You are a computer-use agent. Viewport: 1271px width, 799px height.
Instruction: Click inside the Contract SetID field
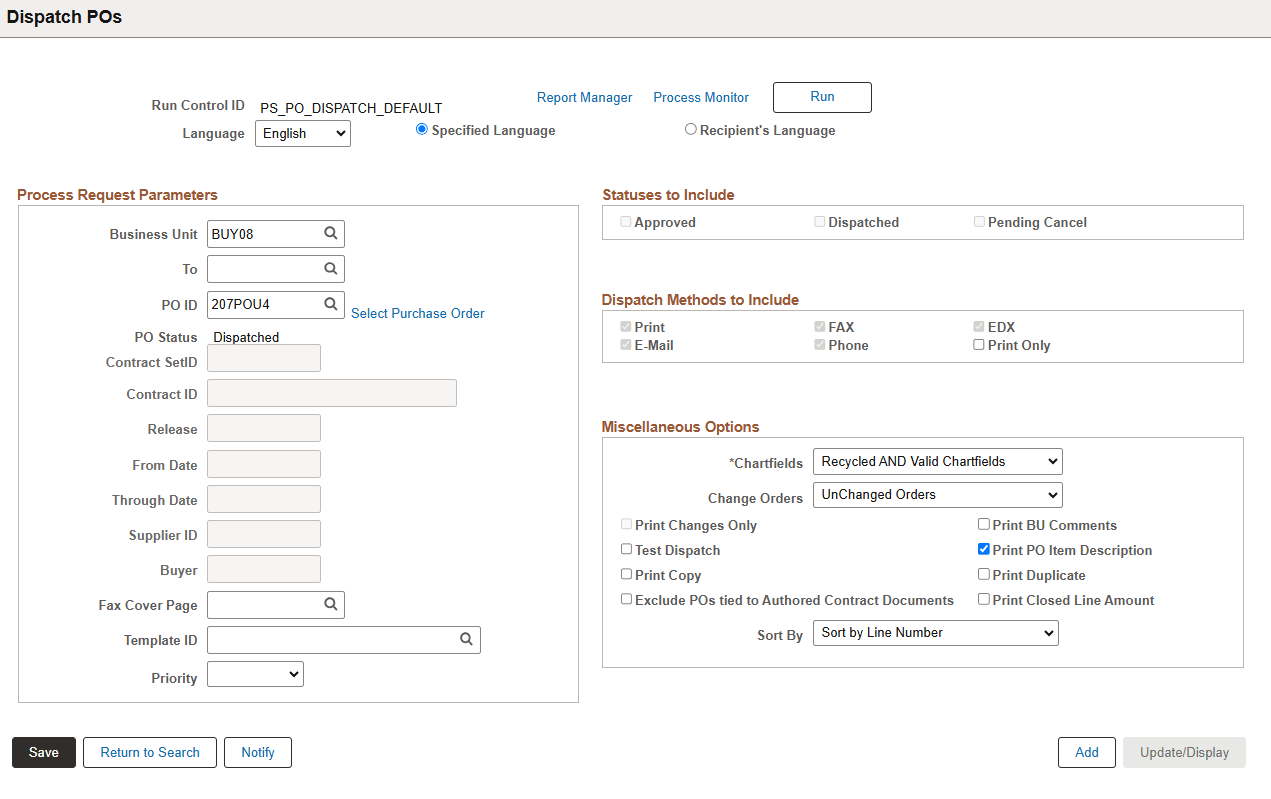(x=263, y=357)
